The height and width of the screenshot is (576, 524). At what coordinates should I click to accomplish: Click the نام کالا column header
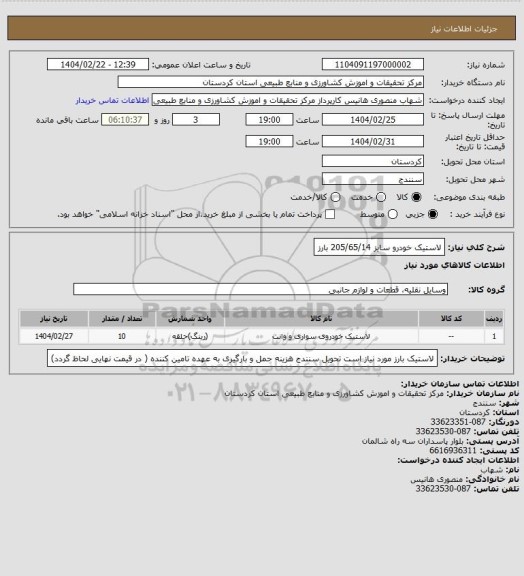coord(322,318)
